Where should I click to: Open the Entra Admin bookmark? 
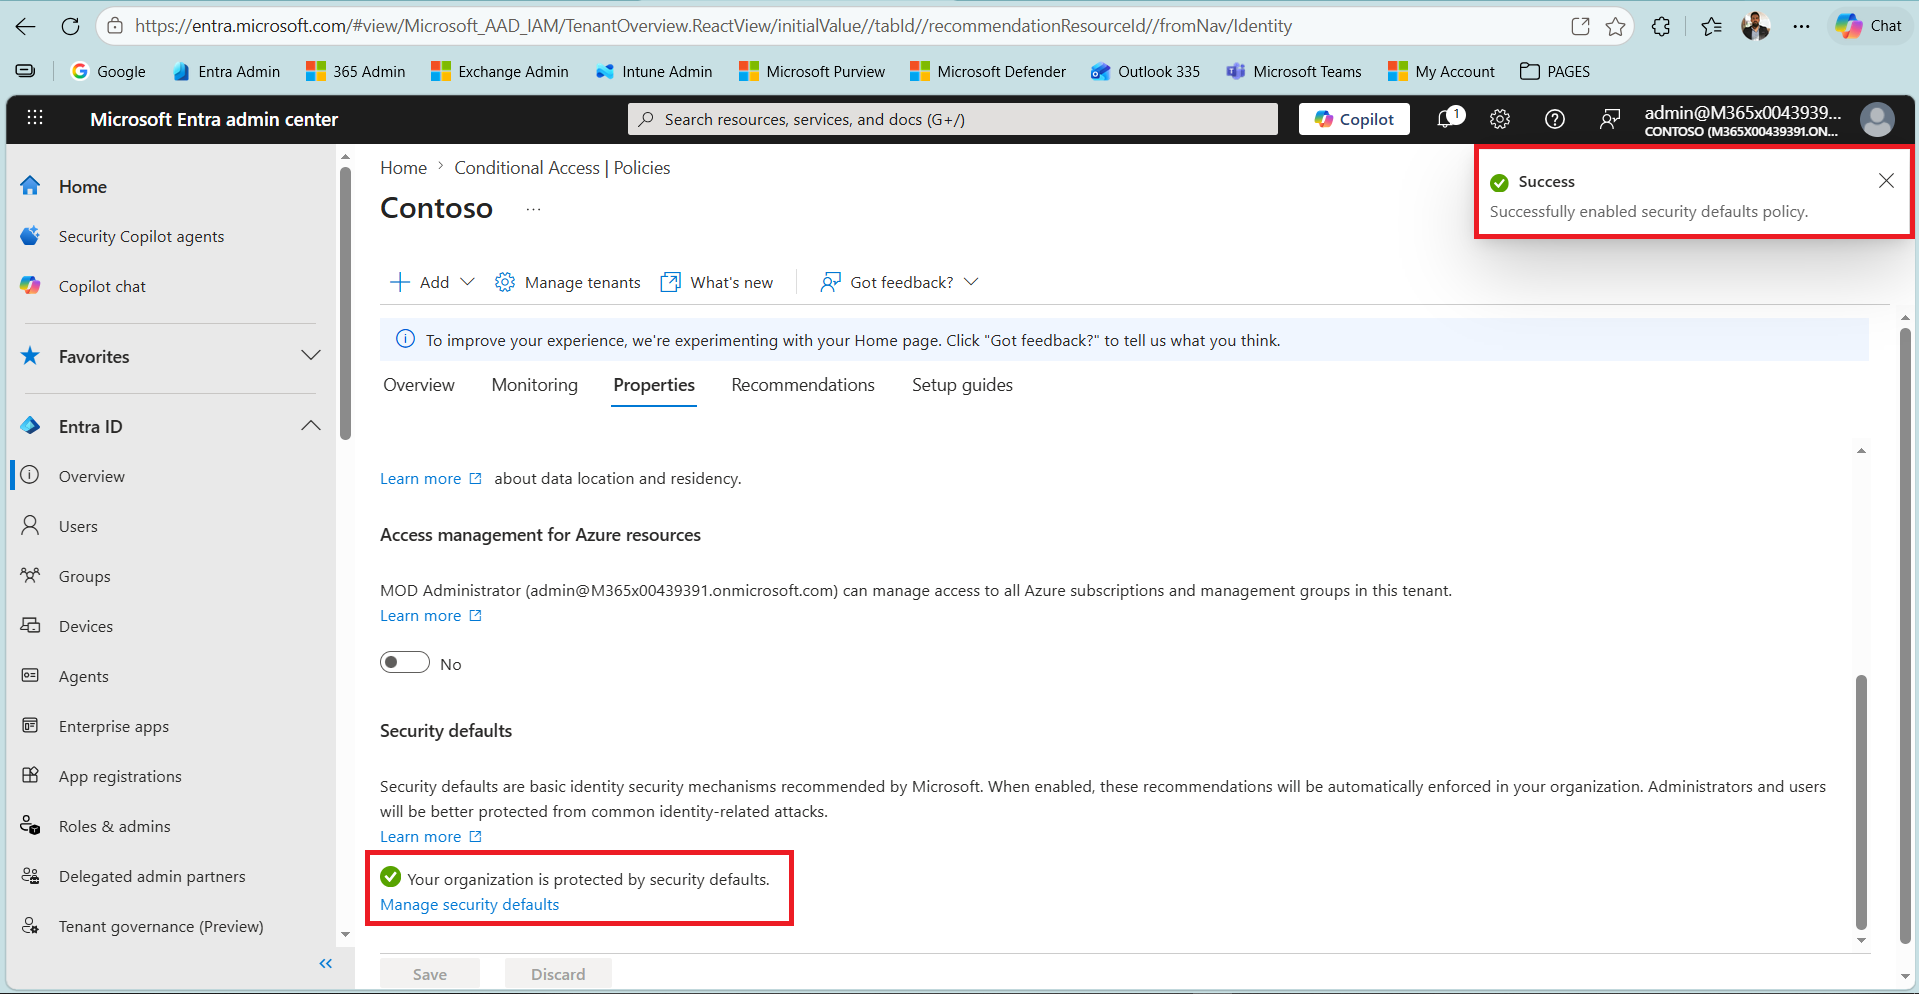point(226,71)
